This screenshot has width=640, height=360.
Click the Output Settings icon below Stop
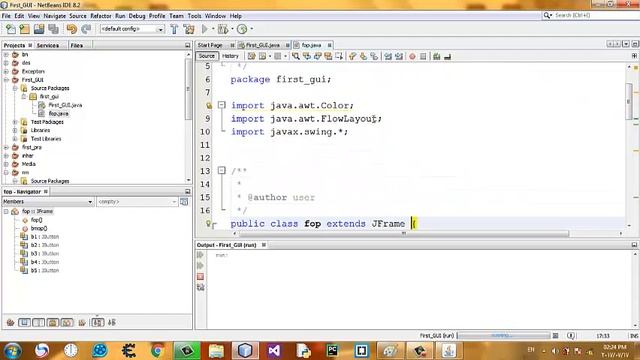click(200, 287)
